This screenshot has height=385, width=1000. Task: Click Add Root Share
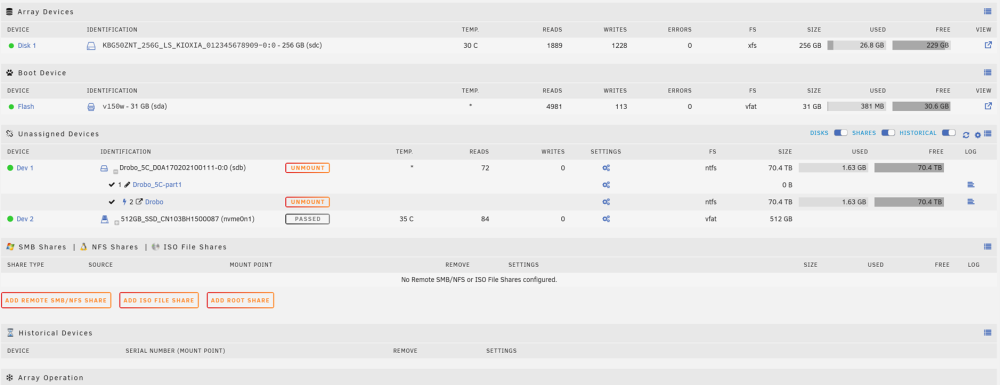pyautogui.click(x=240, y=300)
